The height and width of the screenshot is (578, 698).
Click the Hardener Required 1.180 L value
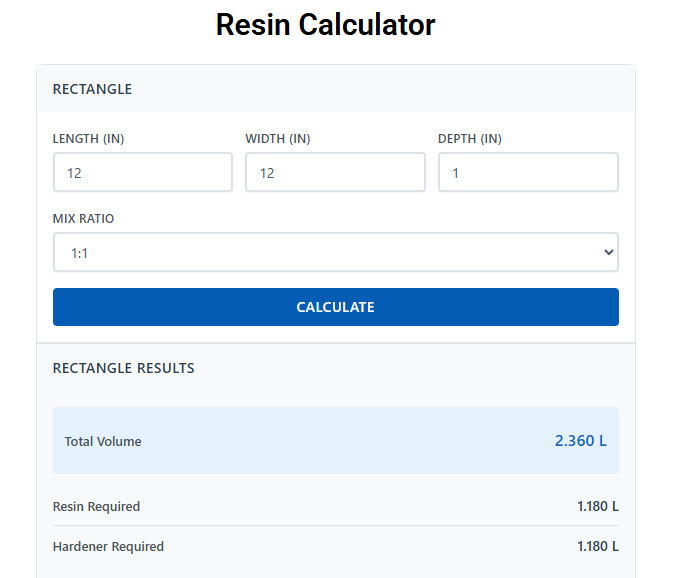click(x=597, y=547)
